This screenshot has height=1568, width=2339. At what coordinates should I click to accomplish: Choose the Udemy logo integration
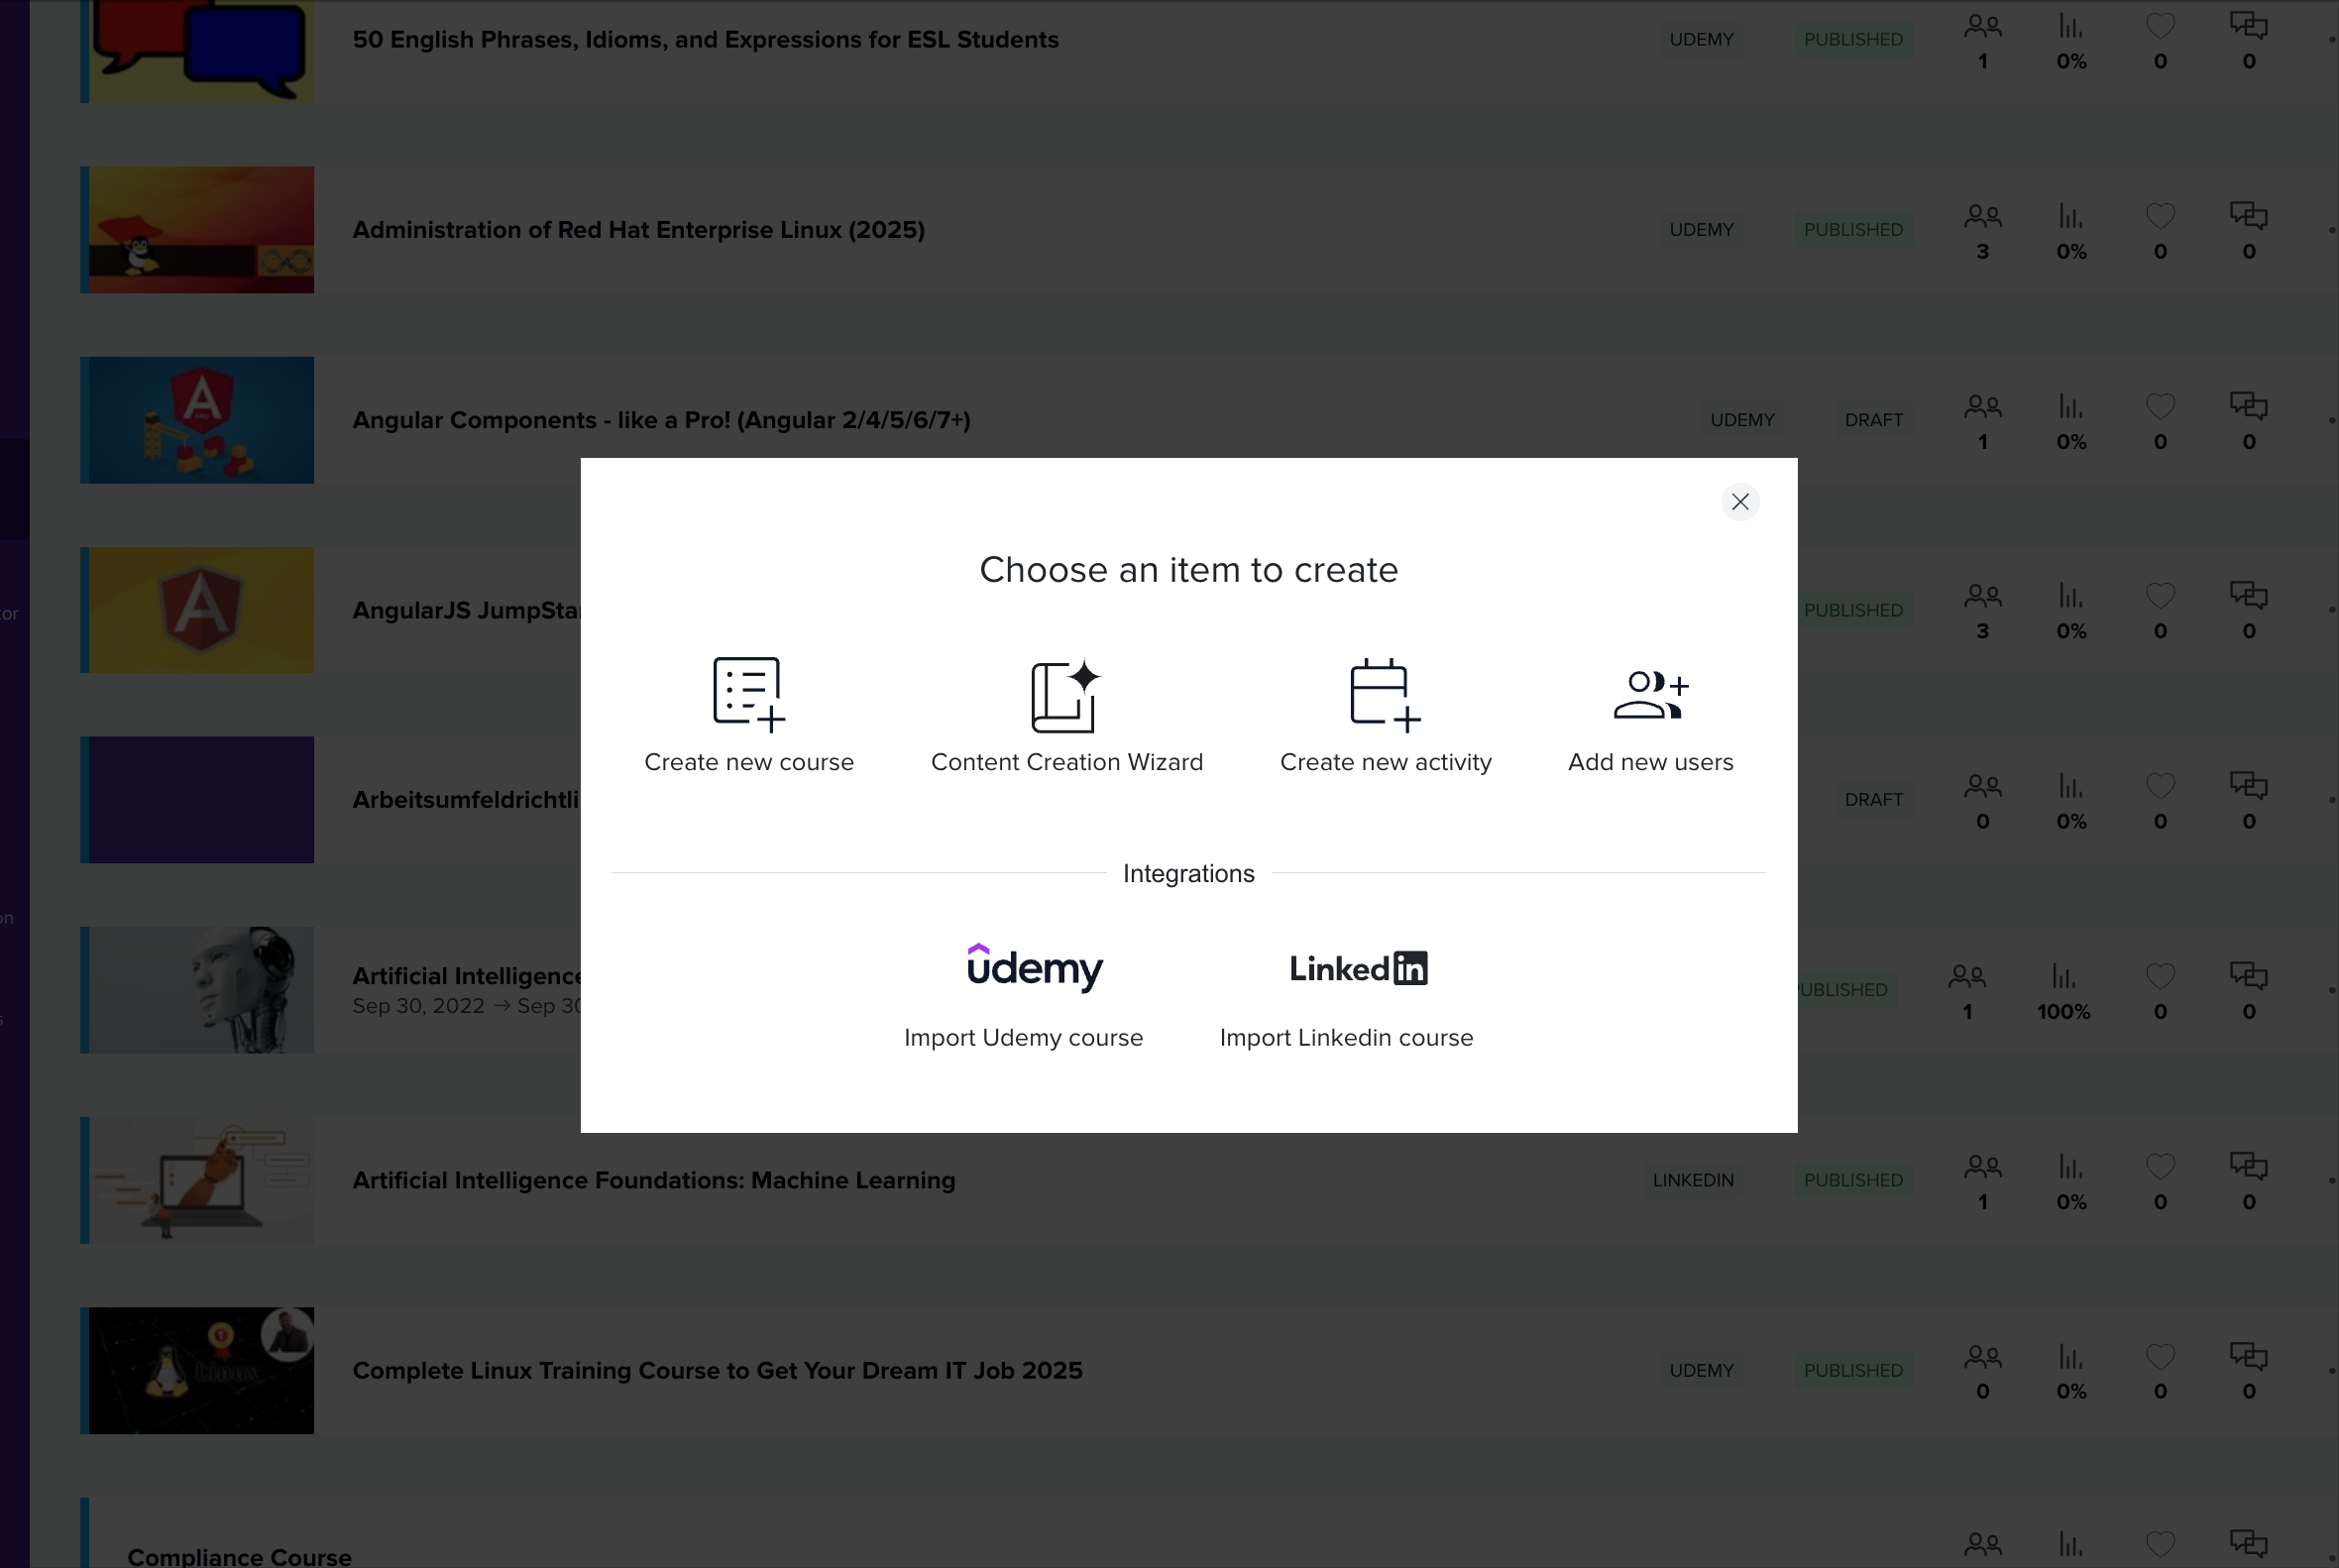coord(1034,967)
